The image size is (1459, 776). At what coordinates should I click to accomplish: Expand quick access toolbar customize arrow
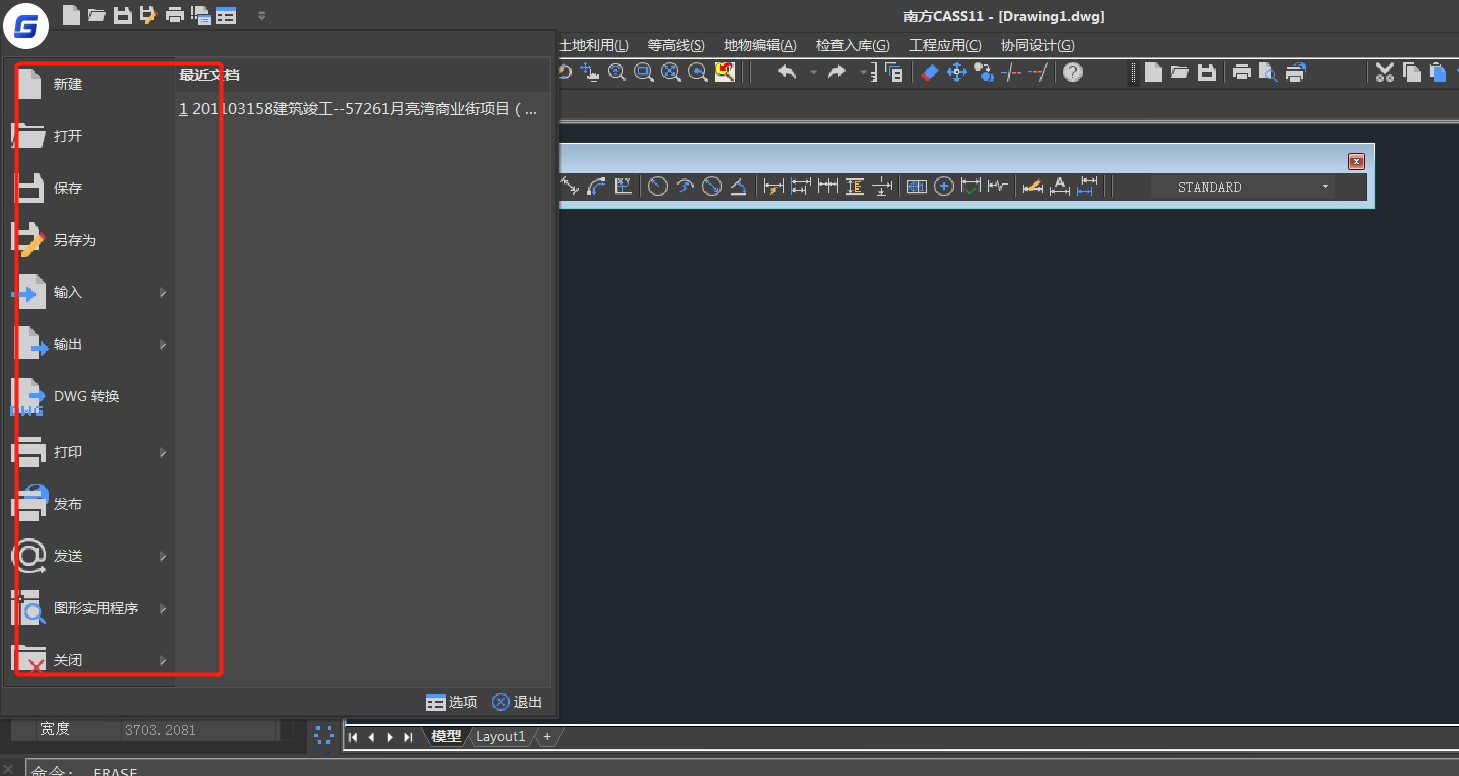pos(261,15)
